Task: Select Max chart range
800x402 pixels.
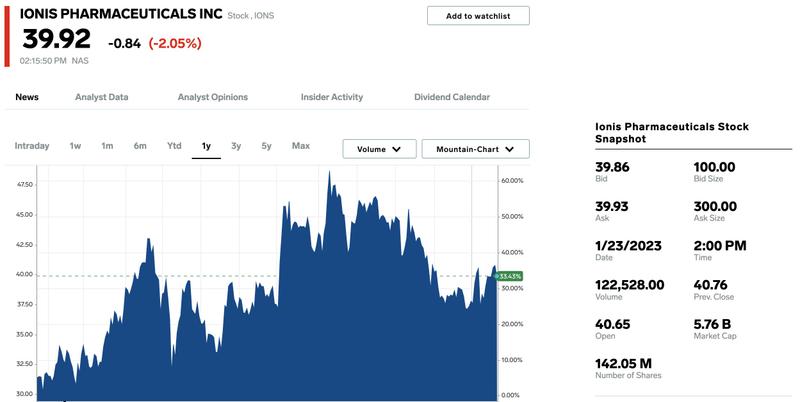Action: click(x=301, y=146)
